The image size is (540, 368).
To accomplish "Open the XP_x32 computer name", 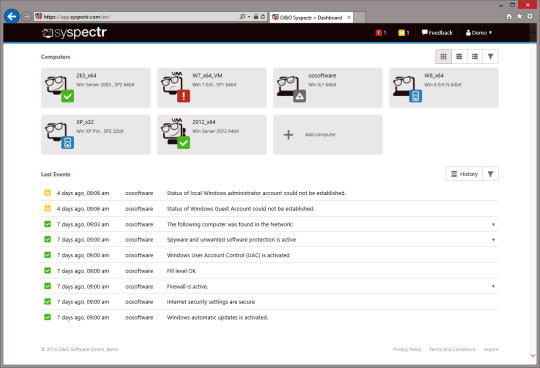I will 85,122.
